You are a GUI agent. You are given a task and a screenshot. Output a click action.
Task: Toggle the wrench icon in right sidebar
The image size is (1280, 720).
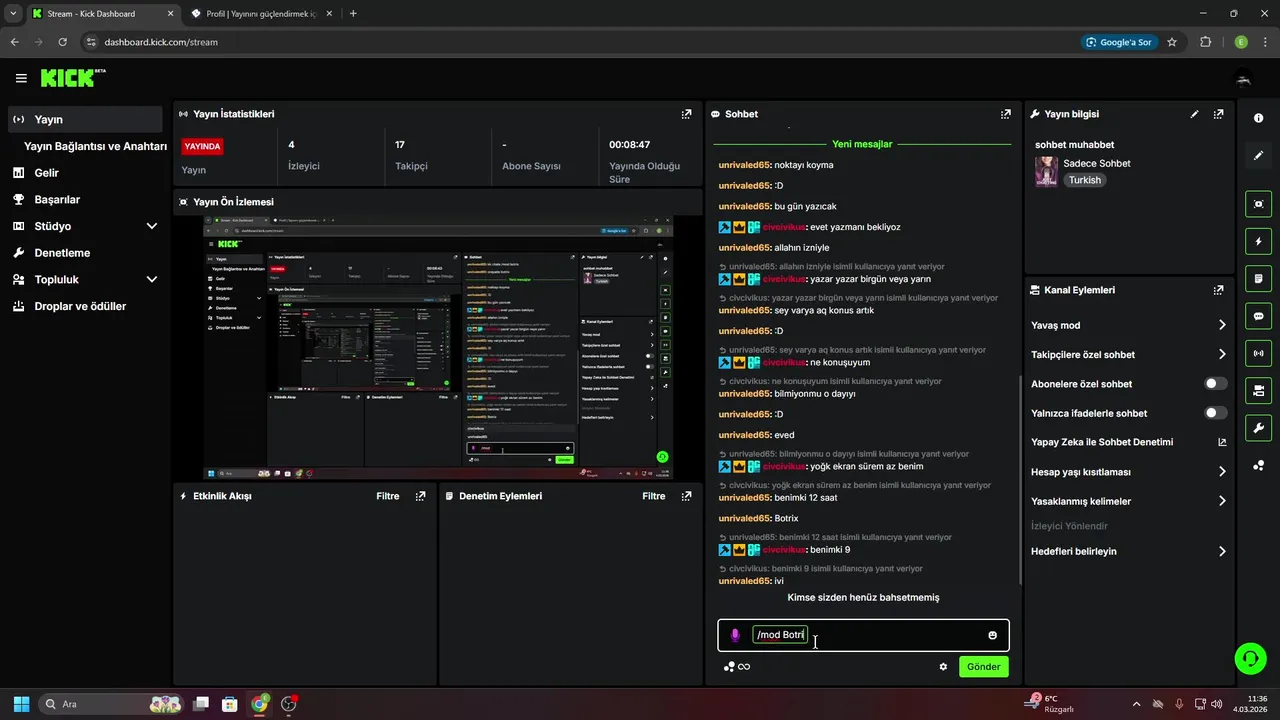click(1258, 428)
